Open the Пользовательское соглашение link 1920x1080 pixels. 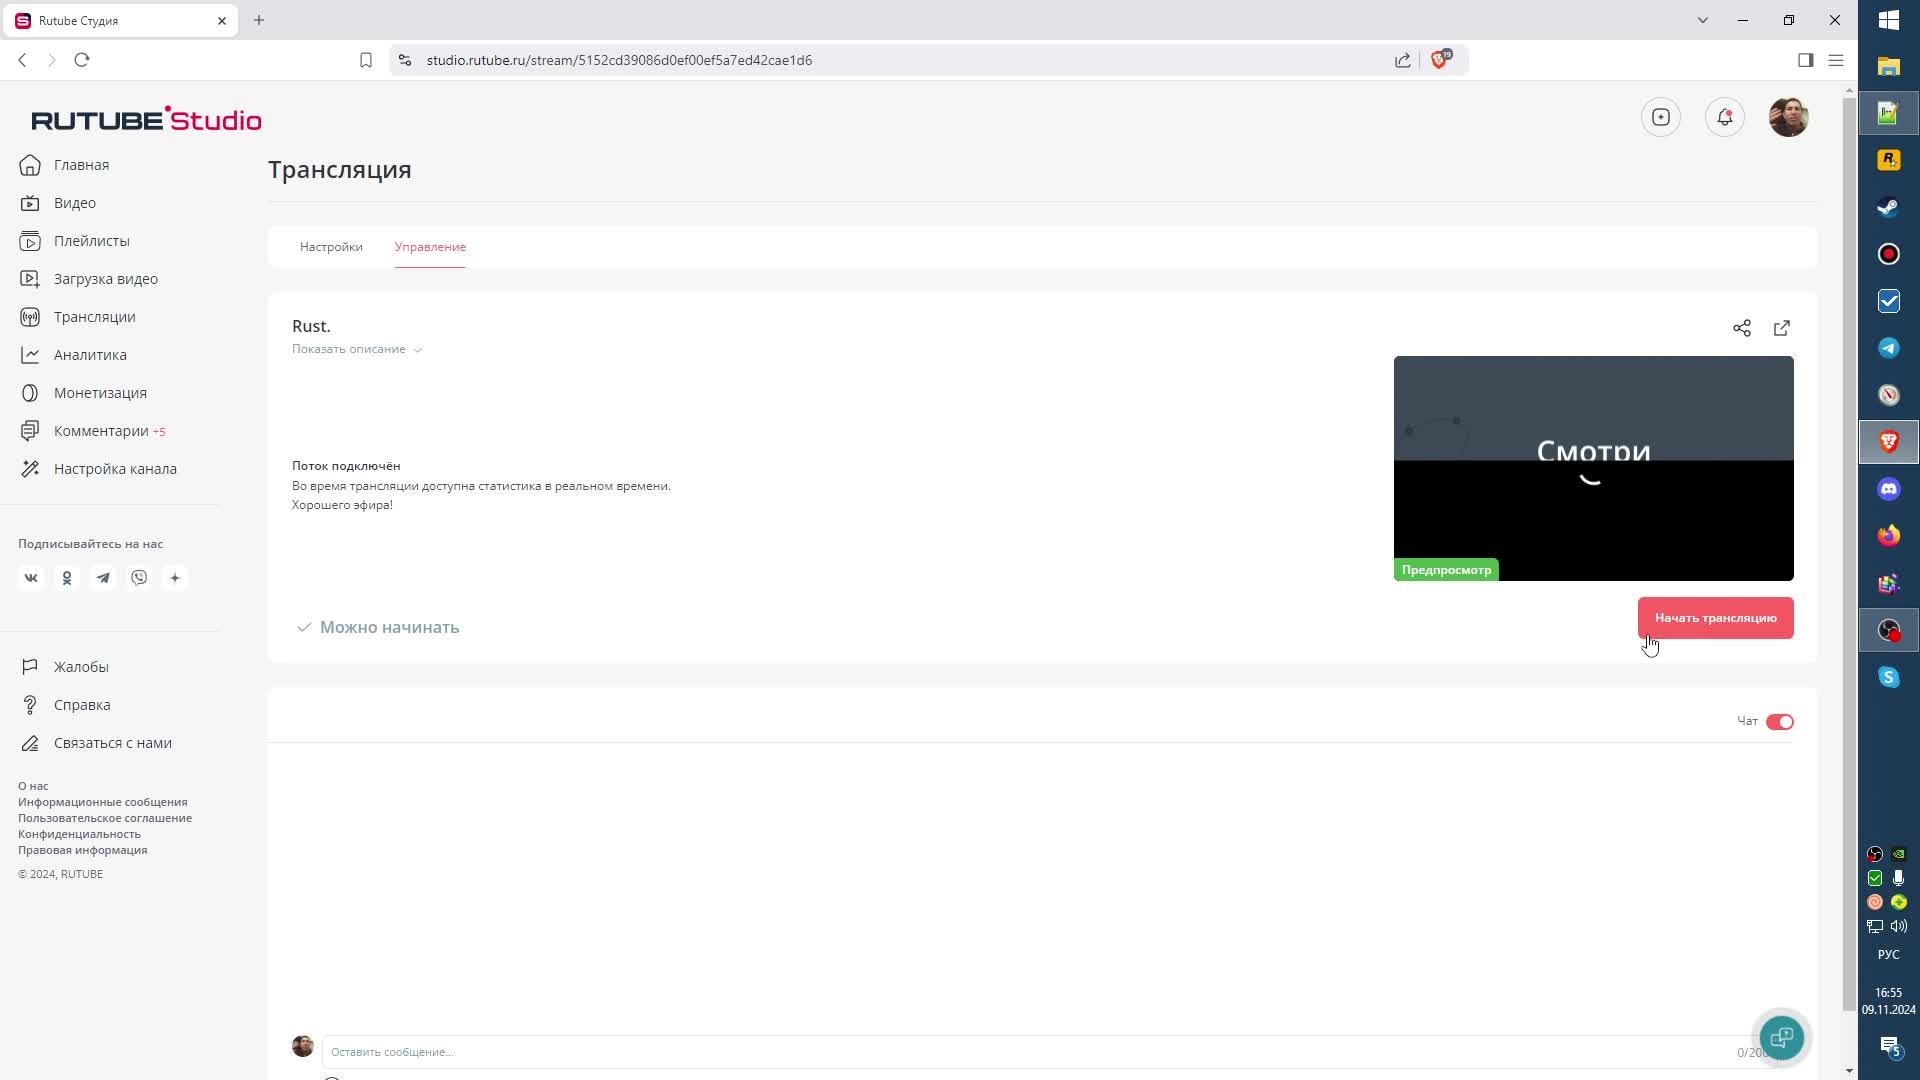coord(105,818)
